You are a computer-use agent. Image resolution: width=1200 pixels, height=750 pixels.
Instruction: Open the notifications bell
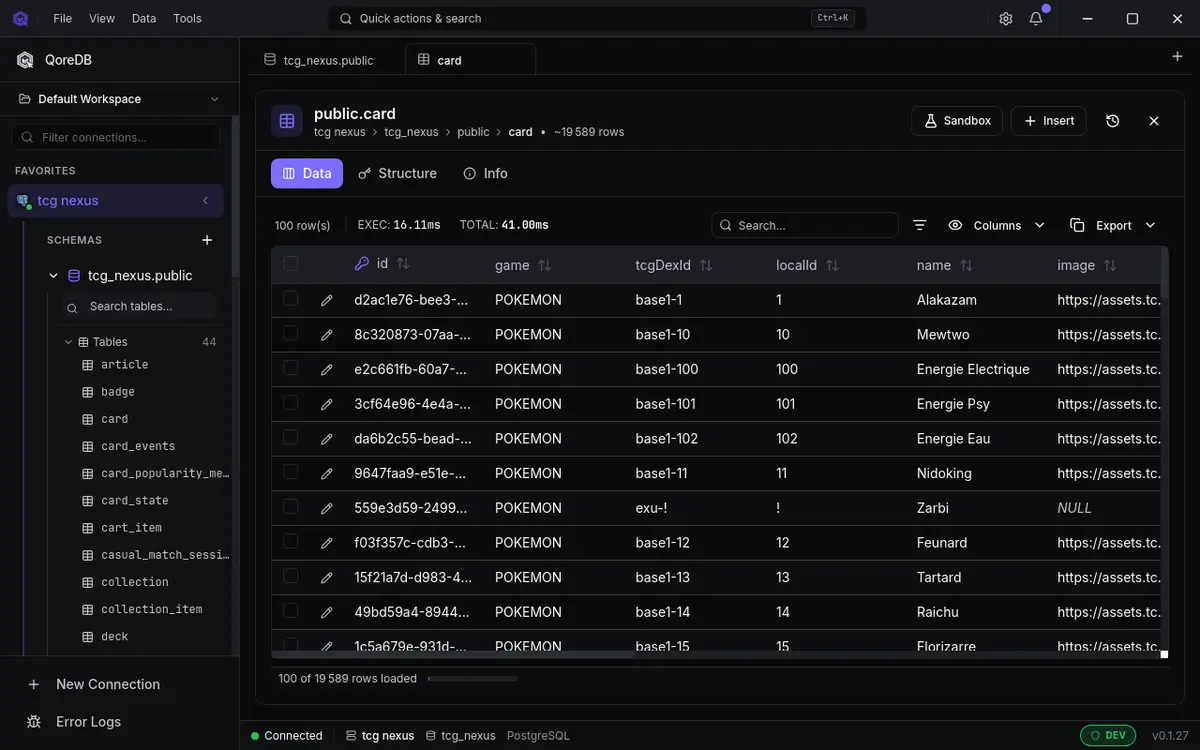[1036, 18]
